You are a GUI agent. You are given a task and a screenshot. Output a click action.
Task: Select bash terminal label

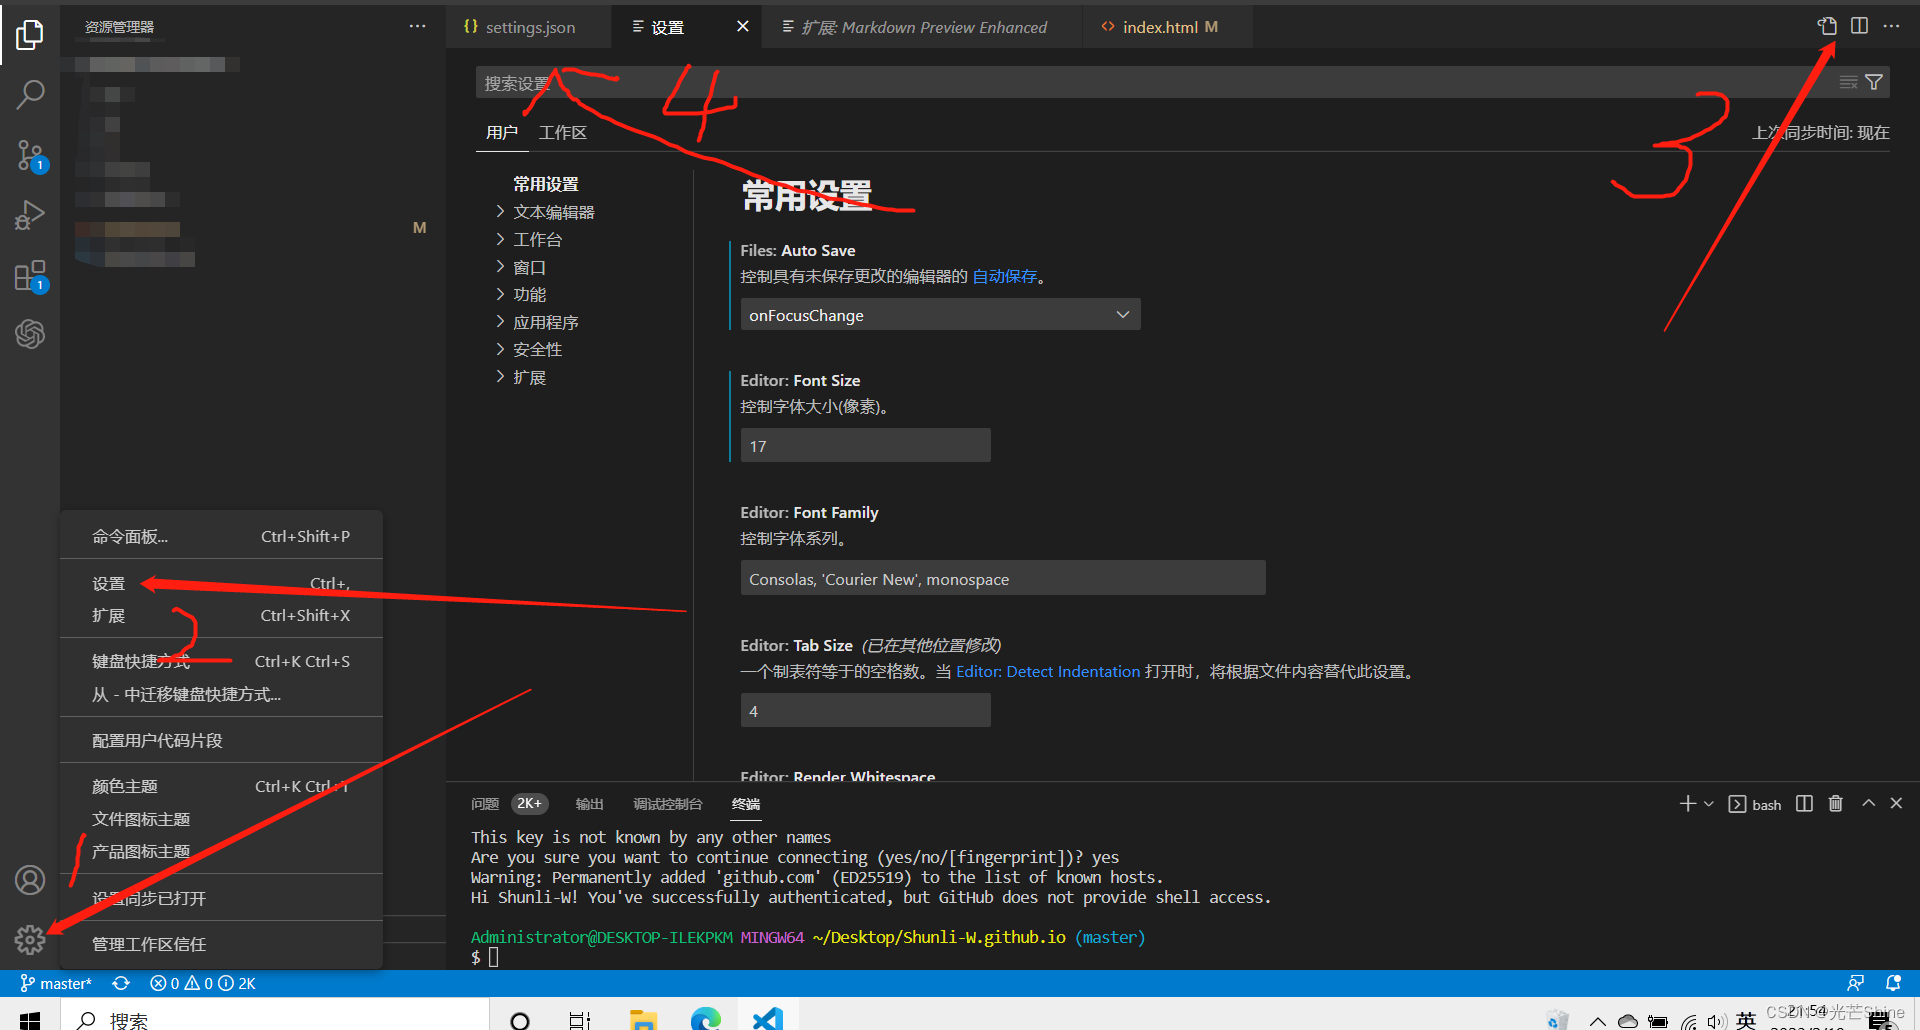(x=1755, y=805)
